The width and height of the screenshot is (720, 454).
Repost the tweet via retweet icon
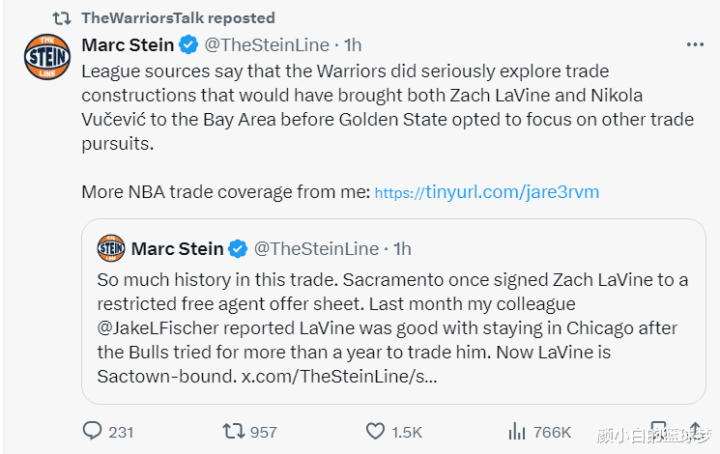pos(232,432)
